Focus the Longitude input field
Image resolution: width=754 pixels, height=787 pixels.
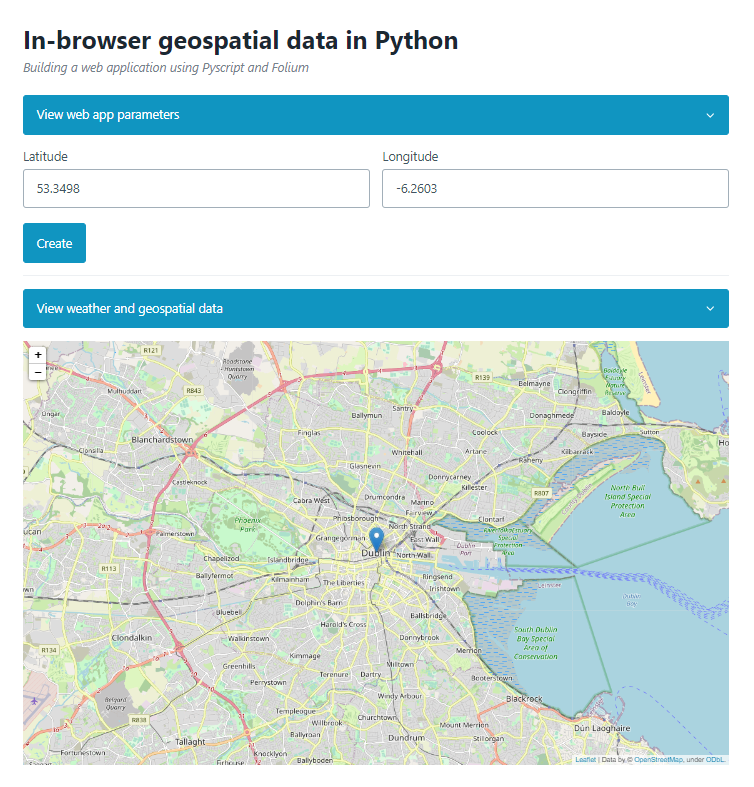(555, 189)
